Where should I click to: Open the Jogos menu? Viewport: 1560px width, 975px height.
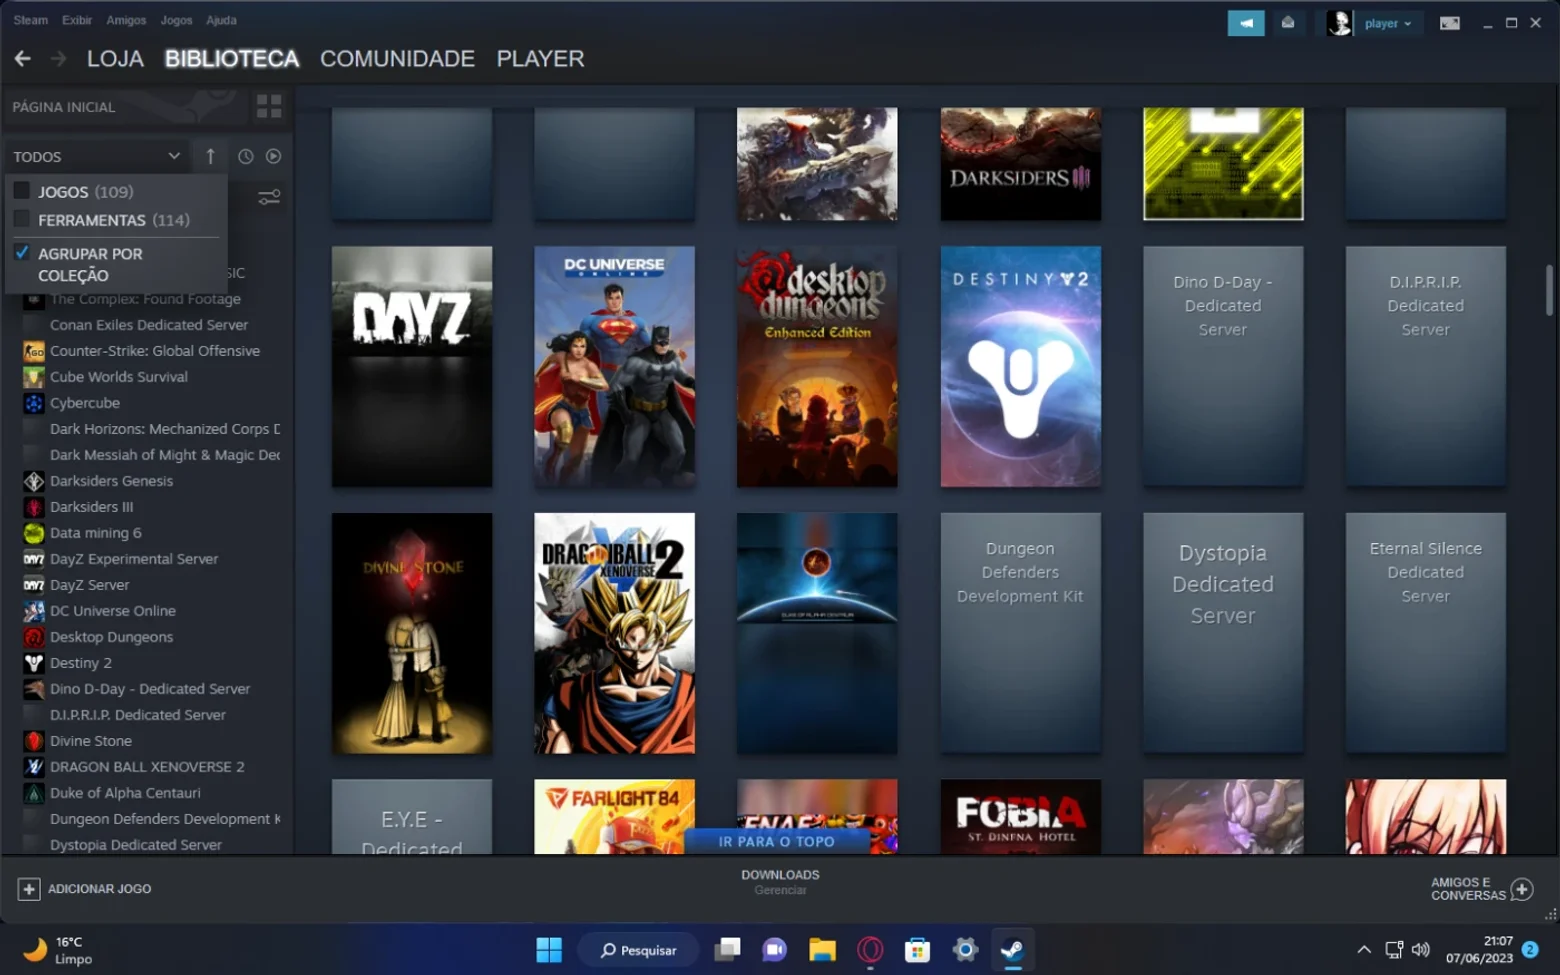[x=176, y=20]
